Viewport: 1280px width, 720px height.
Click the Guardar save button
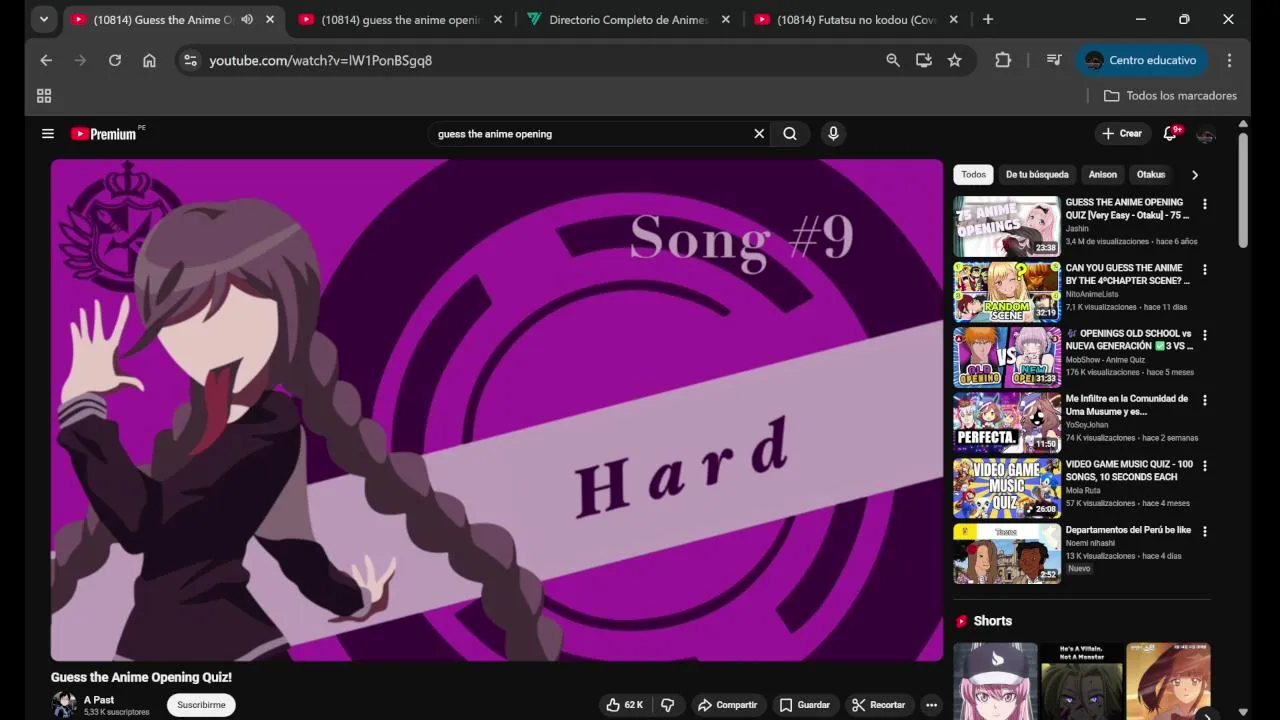[x=805, y=705]
